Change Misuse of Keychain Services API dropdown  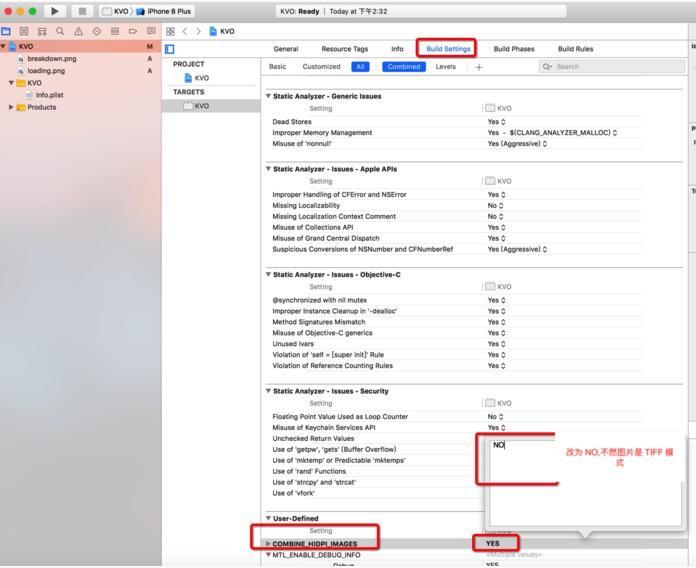pos(496,428)
